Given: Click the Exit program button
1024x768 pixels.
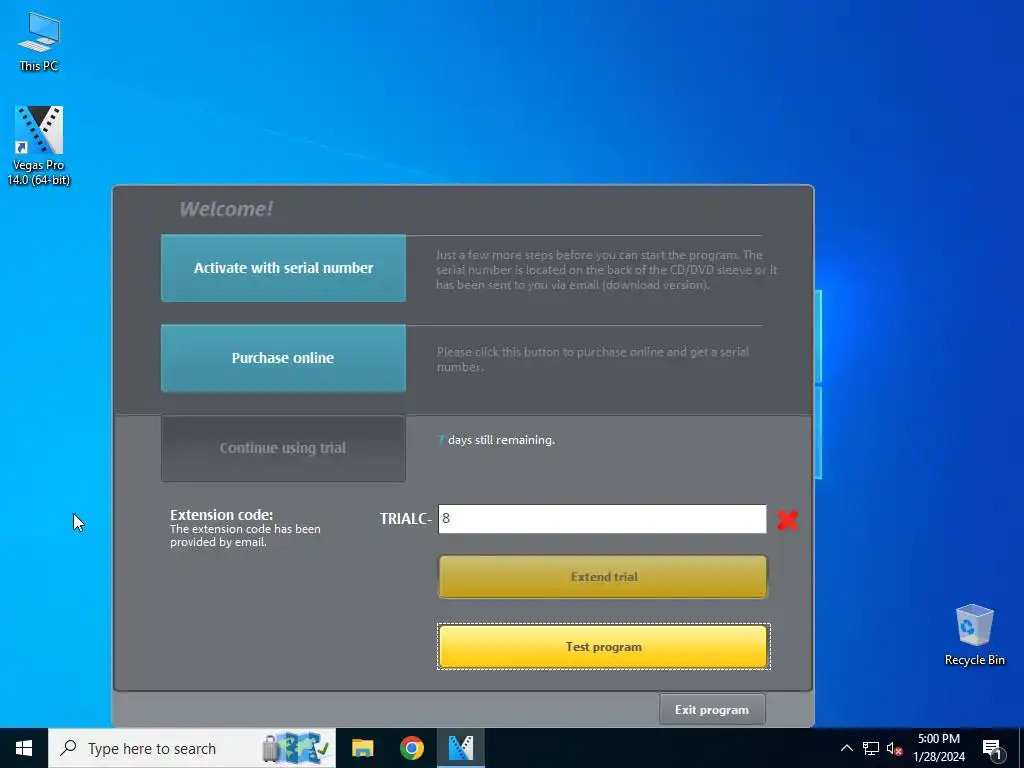Looking at the screenshot, I should tap(712, 710).
